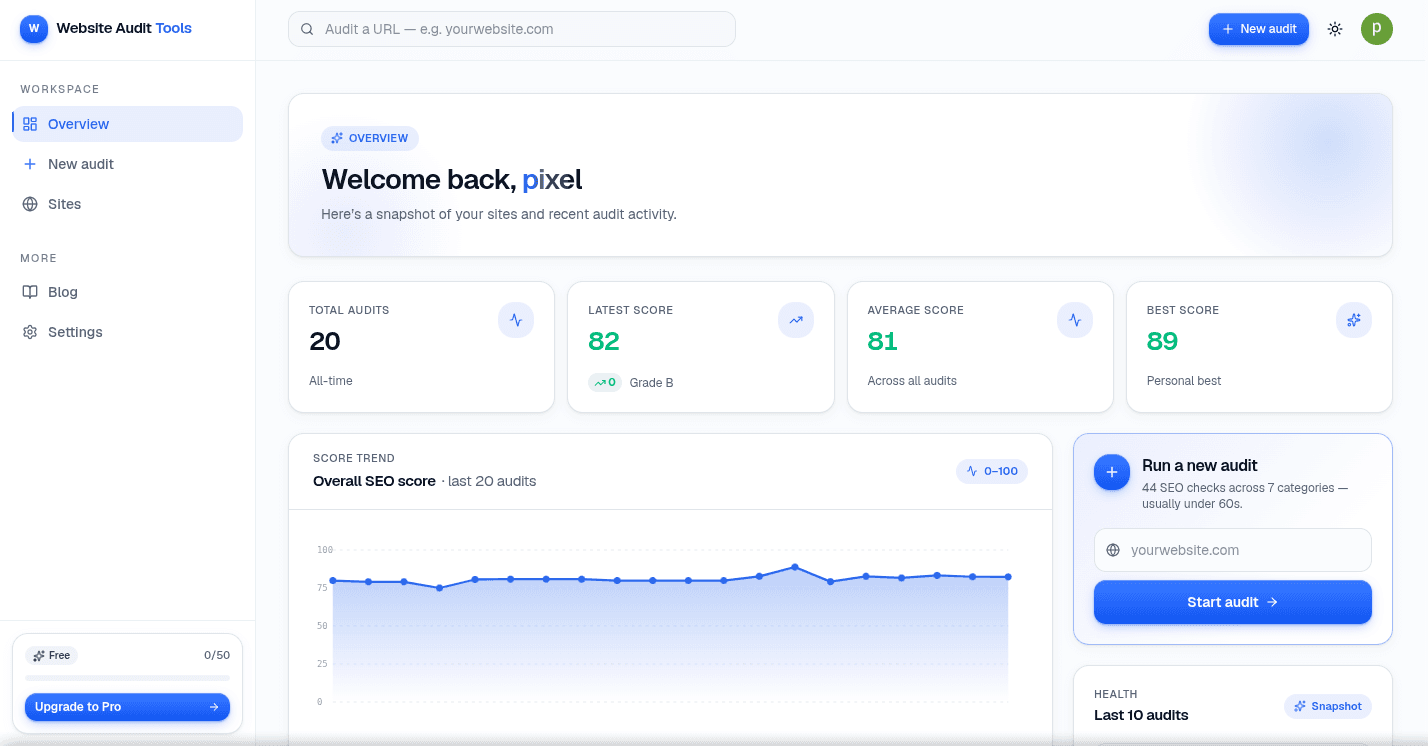Screen dimensions: 1428x746
Task: Open the Blog sidebar link
Action: 127,292
